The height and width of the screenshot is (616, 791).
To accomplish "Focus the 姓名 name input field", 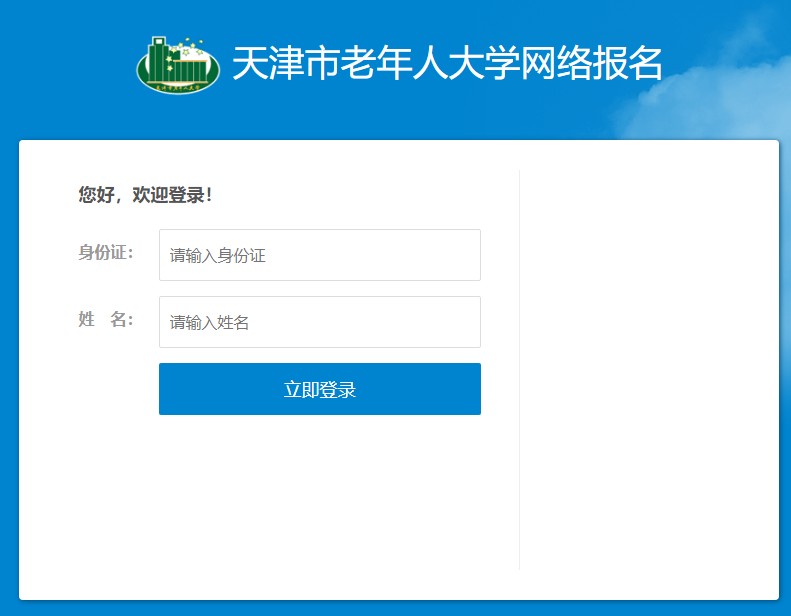I will pos(320,322).
